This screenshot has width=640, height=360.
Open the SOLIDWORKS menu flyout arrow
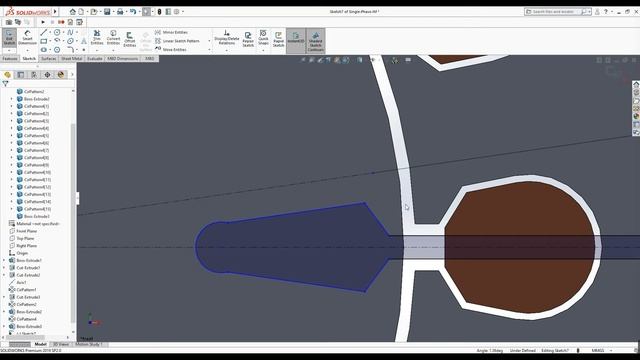point(55,12)
